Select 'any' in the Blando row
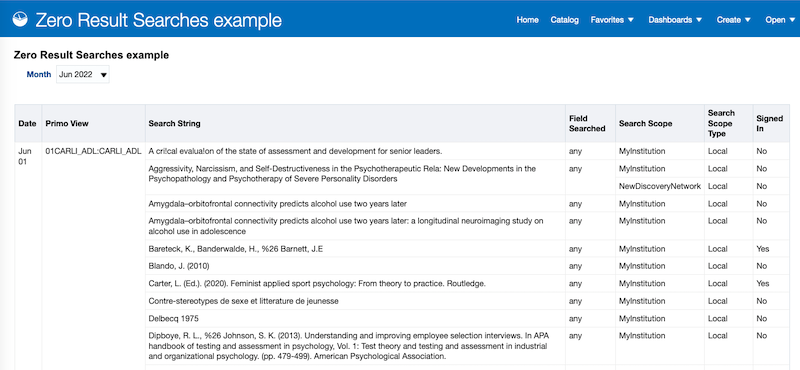 click(575, 266)
